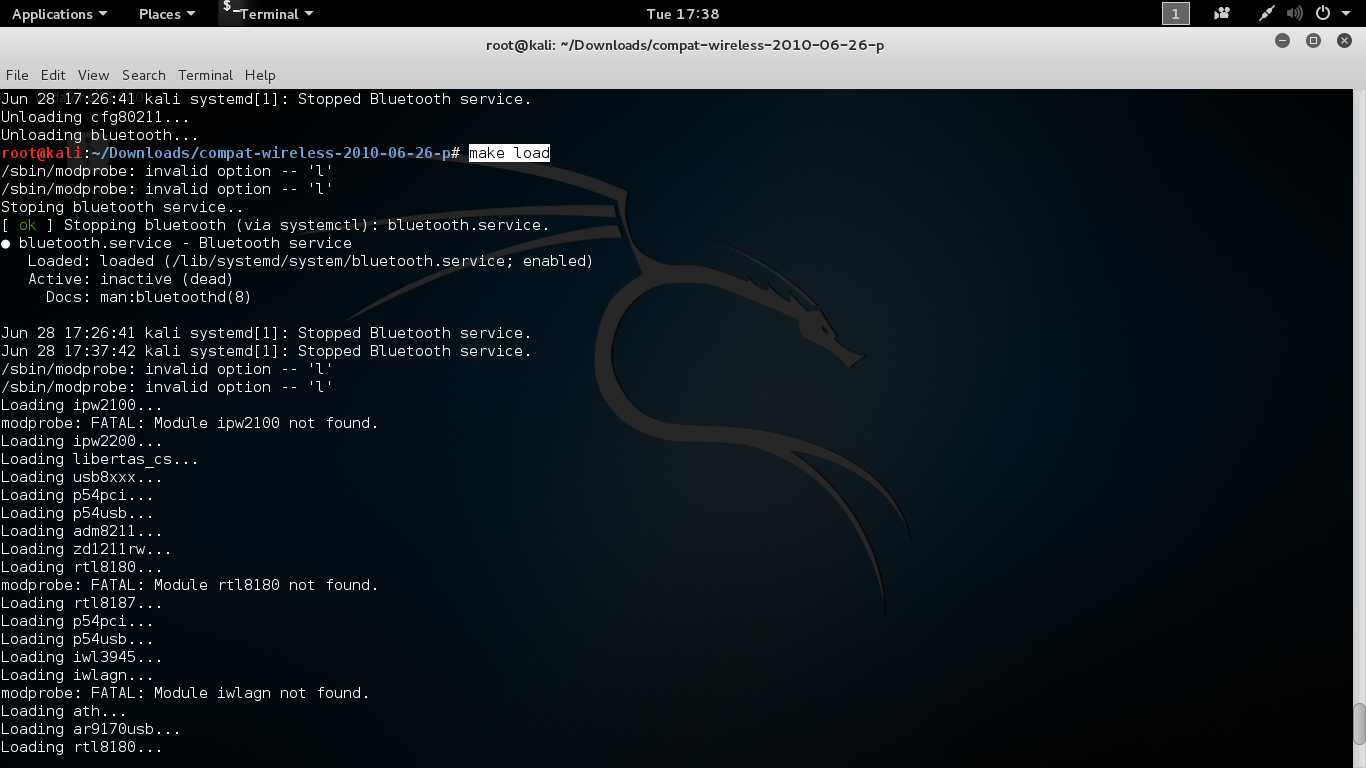
Task: Open the system status dropdown arrow
Action: click(1344, 14)
